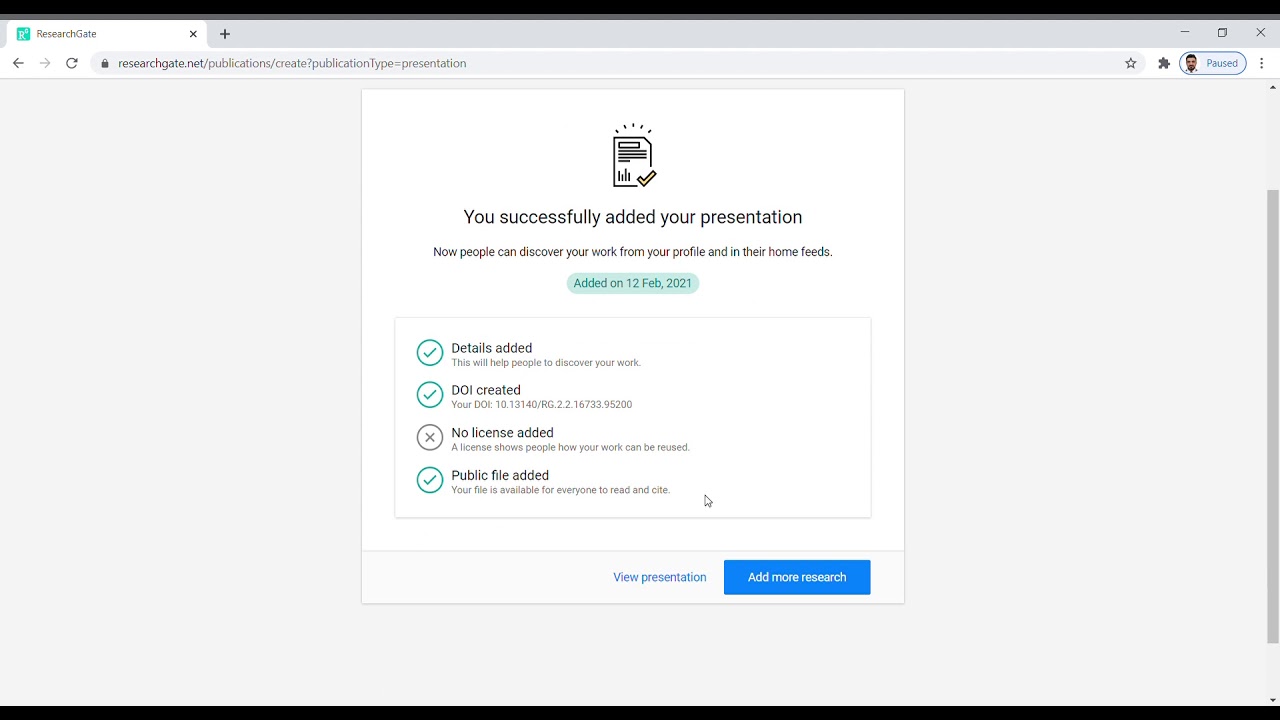Click the presentation document success icon
The height and width of the screenshot is (720, 1280).
click(634, 156)
